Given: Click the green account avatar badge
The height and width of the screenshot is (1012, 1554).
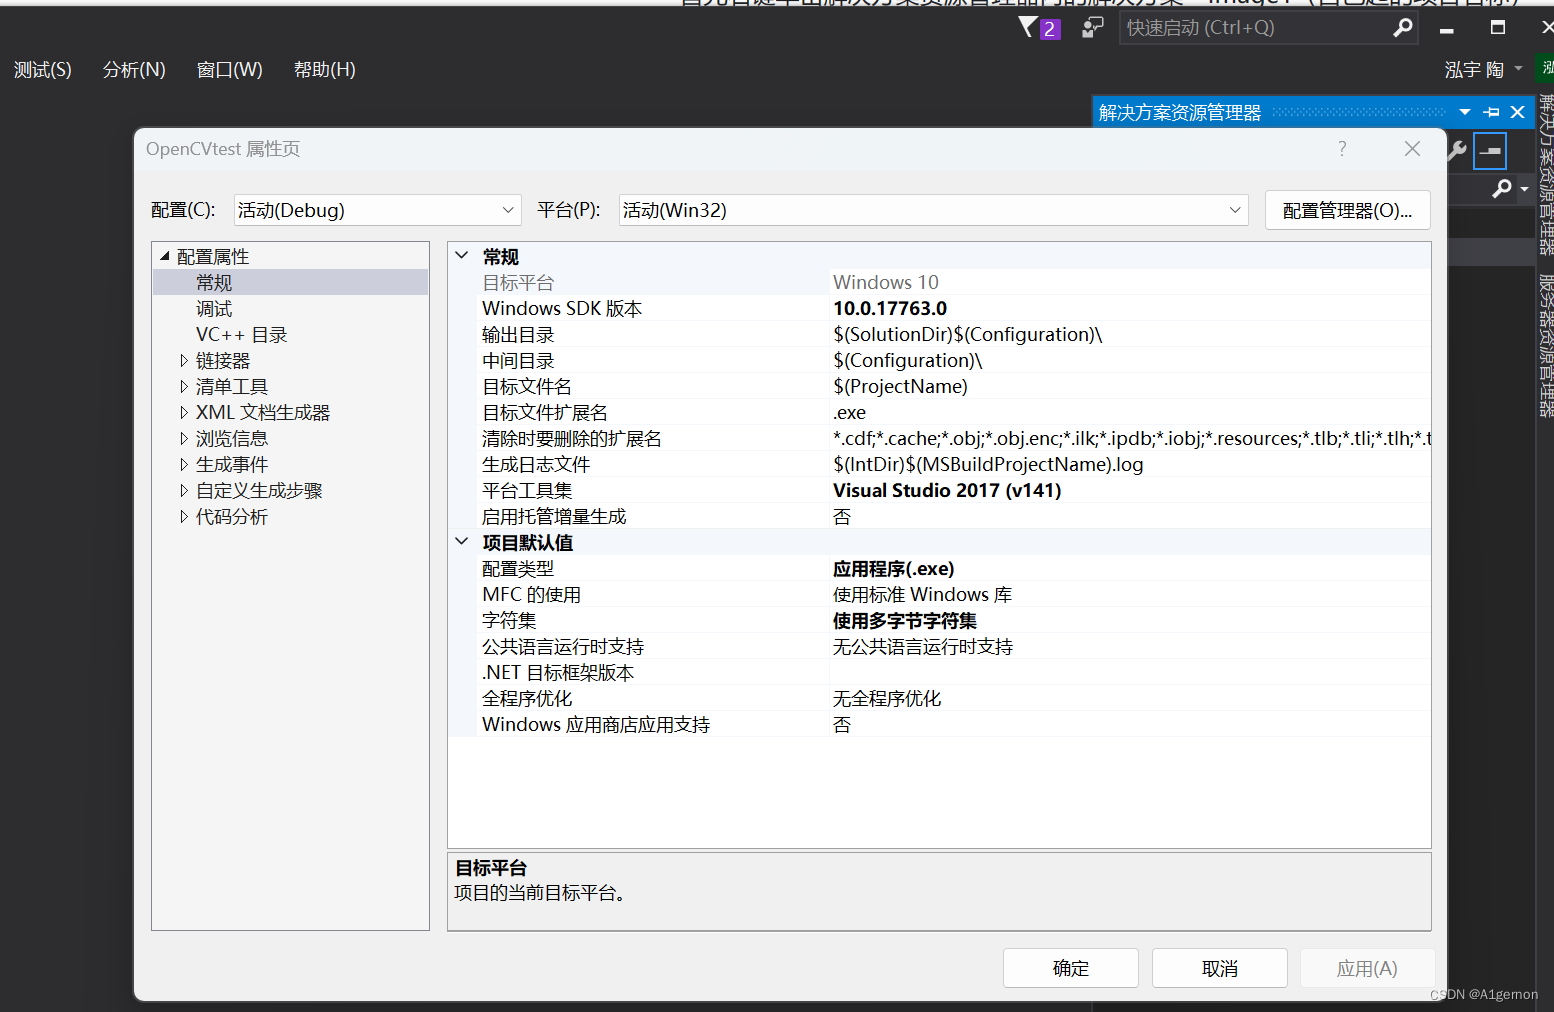Looking at the screenshot, I should point(1547,68).
